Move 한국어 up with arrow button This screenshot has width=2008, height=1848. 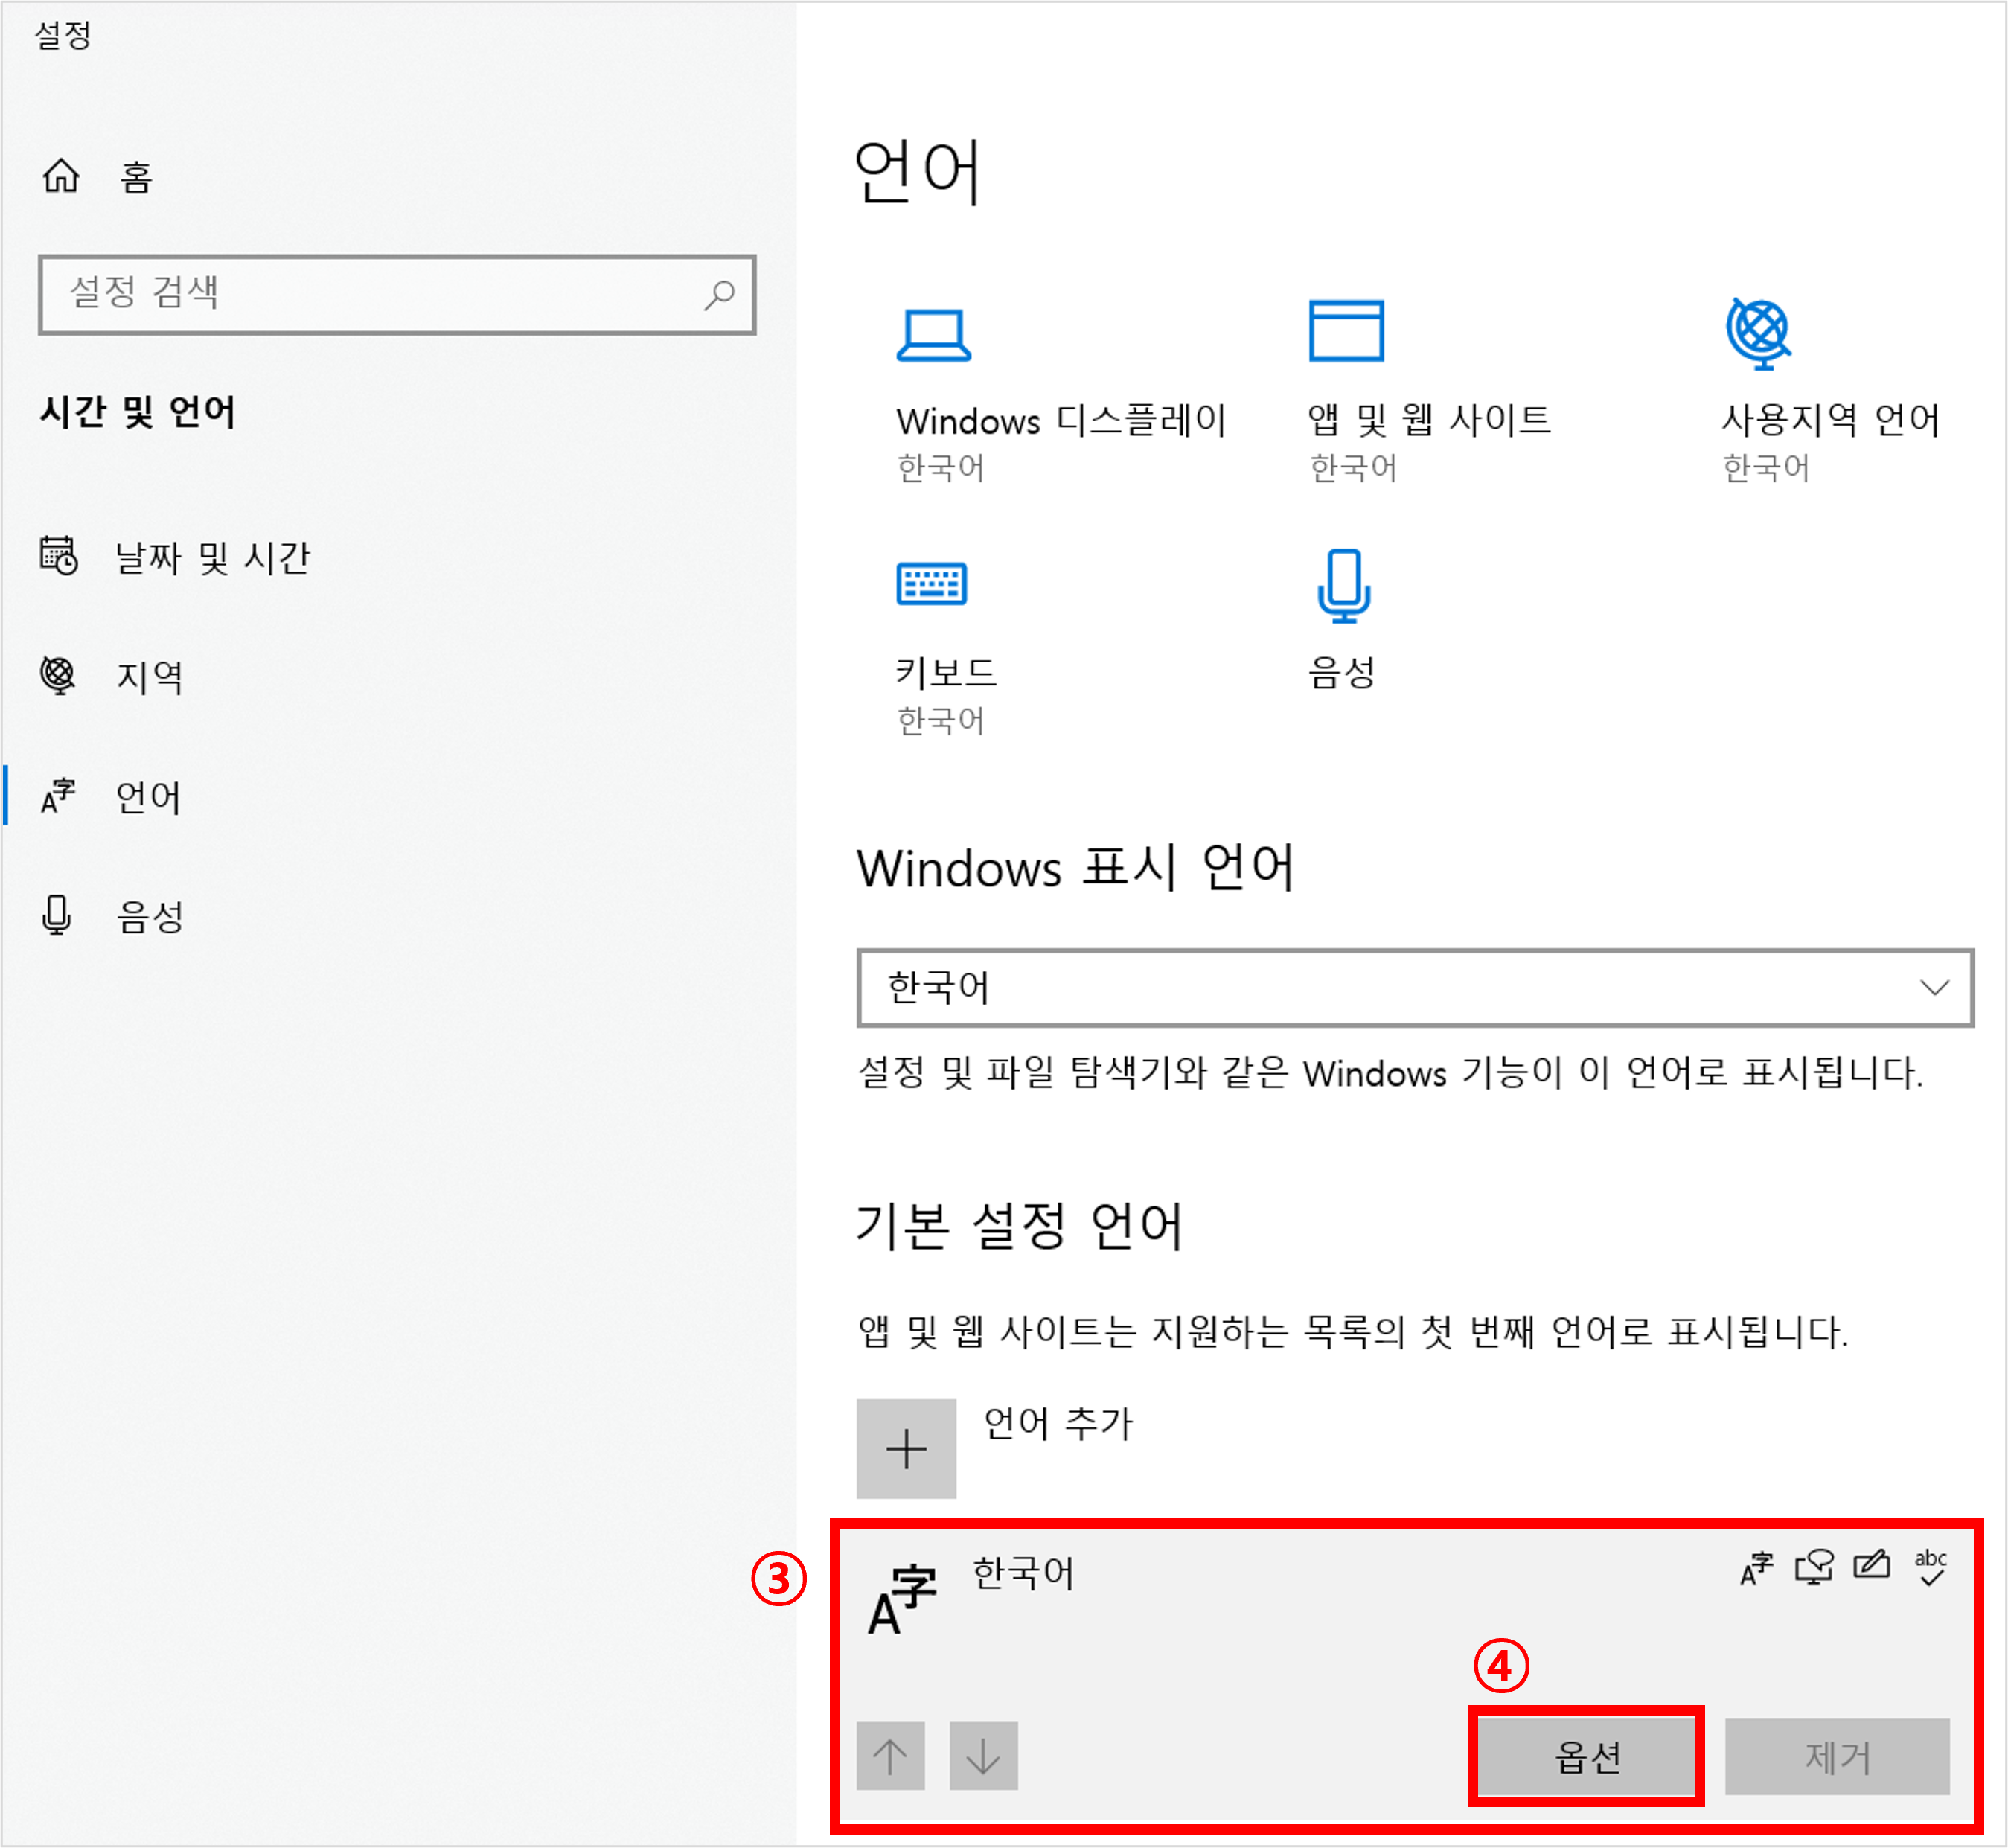890,1756
